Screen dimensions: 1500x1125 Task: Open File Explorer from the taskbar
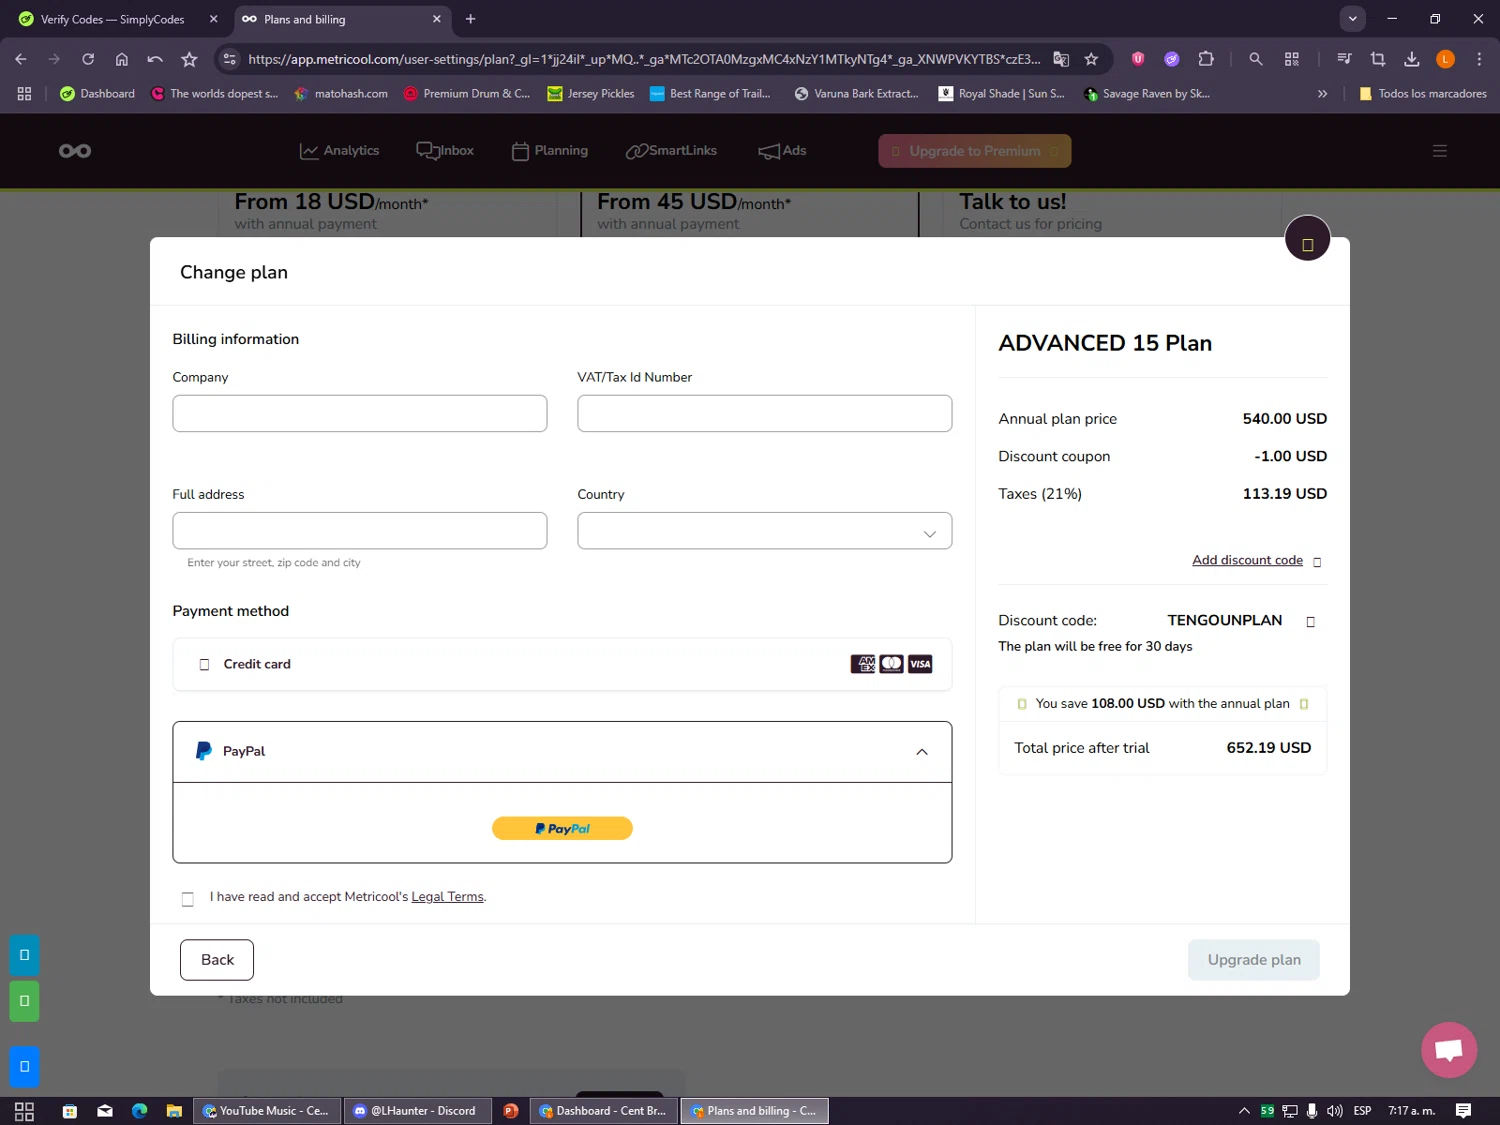174,1111
